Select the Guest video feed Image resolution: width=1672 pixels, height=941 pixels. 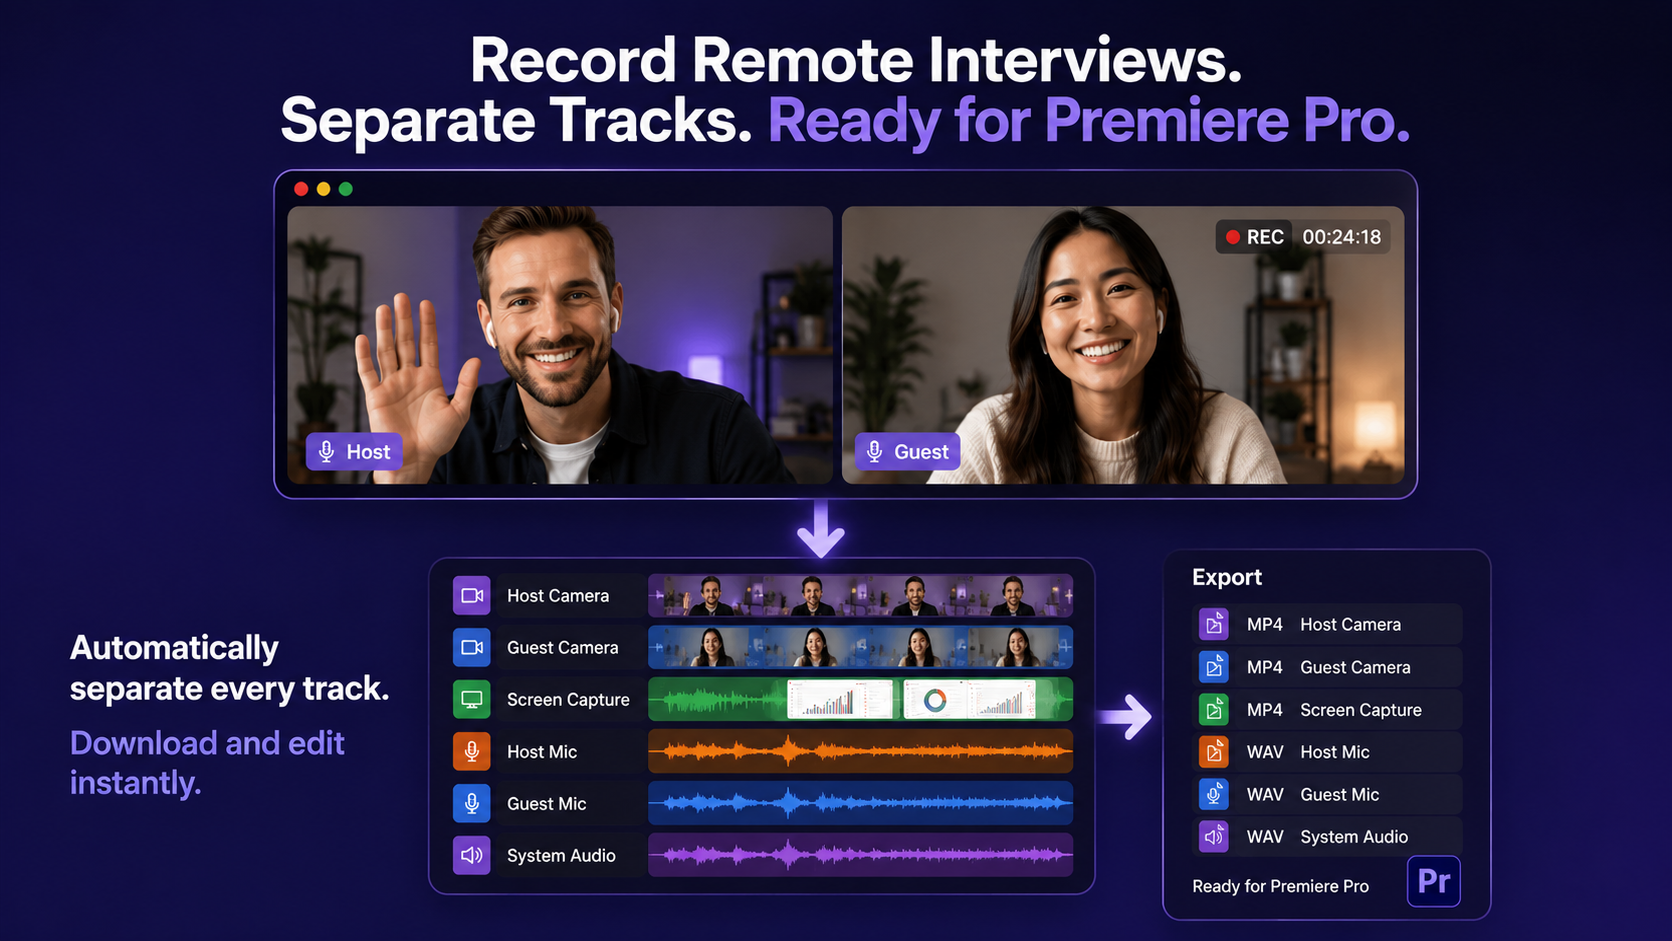[x=1123, y=345]
